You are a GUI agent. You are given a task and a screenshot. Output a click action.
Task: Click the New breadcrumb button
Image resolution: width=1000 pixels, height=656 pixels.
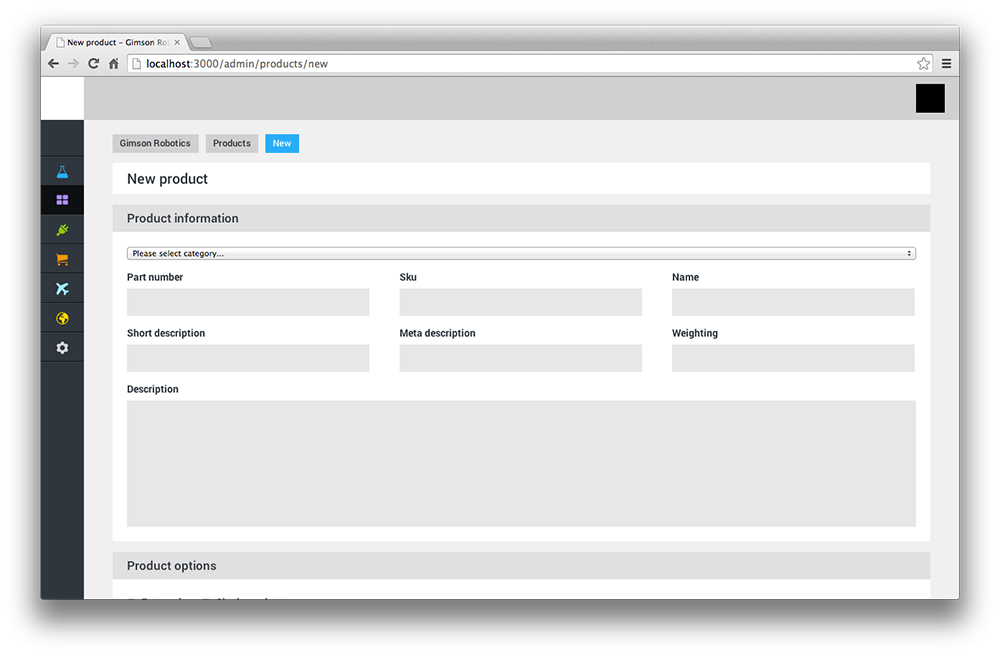tap(282, 143)
